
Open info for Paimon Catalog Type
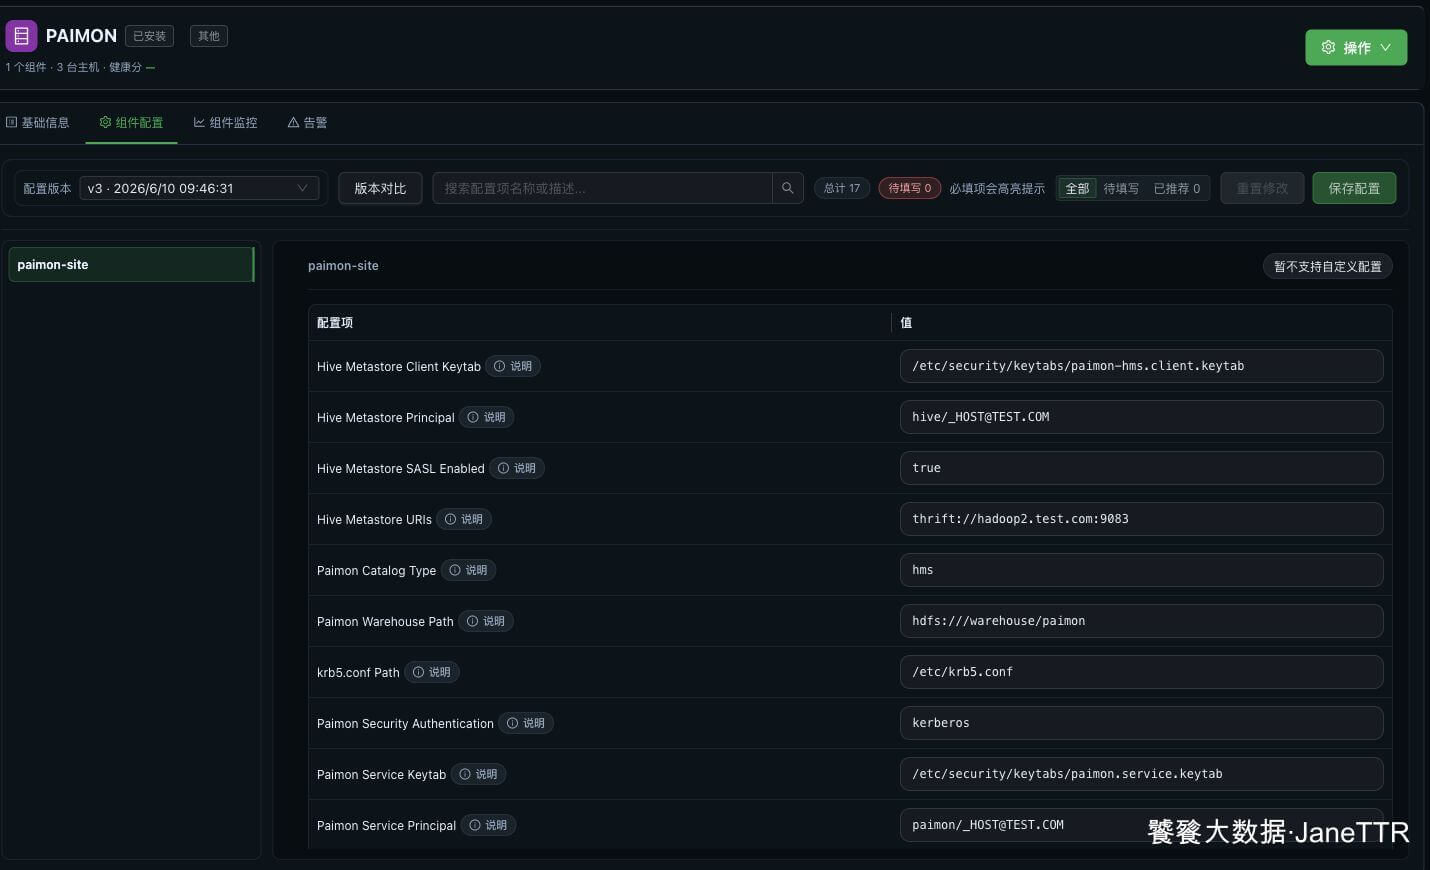tap(468, 571)
